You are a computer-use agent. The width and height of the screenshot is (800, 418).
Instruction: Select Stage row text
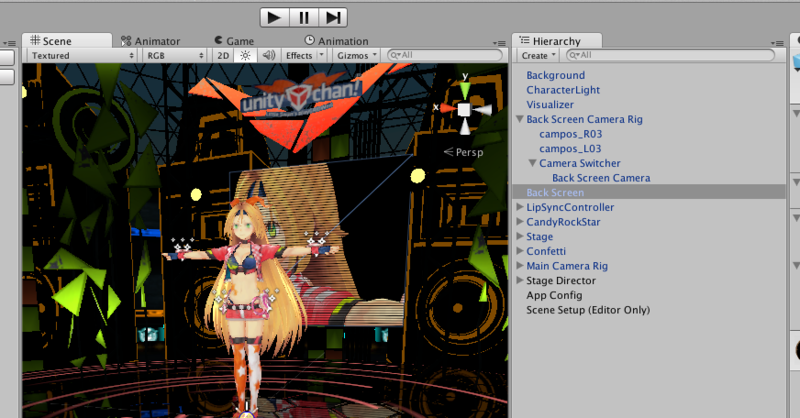click(x=539, y=237)
